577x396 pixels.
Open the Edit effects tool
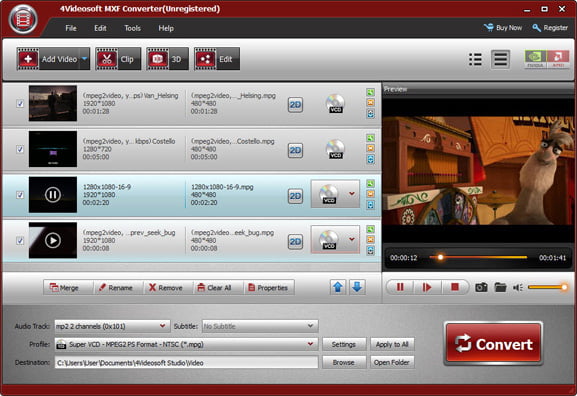[x=217, y=59]
